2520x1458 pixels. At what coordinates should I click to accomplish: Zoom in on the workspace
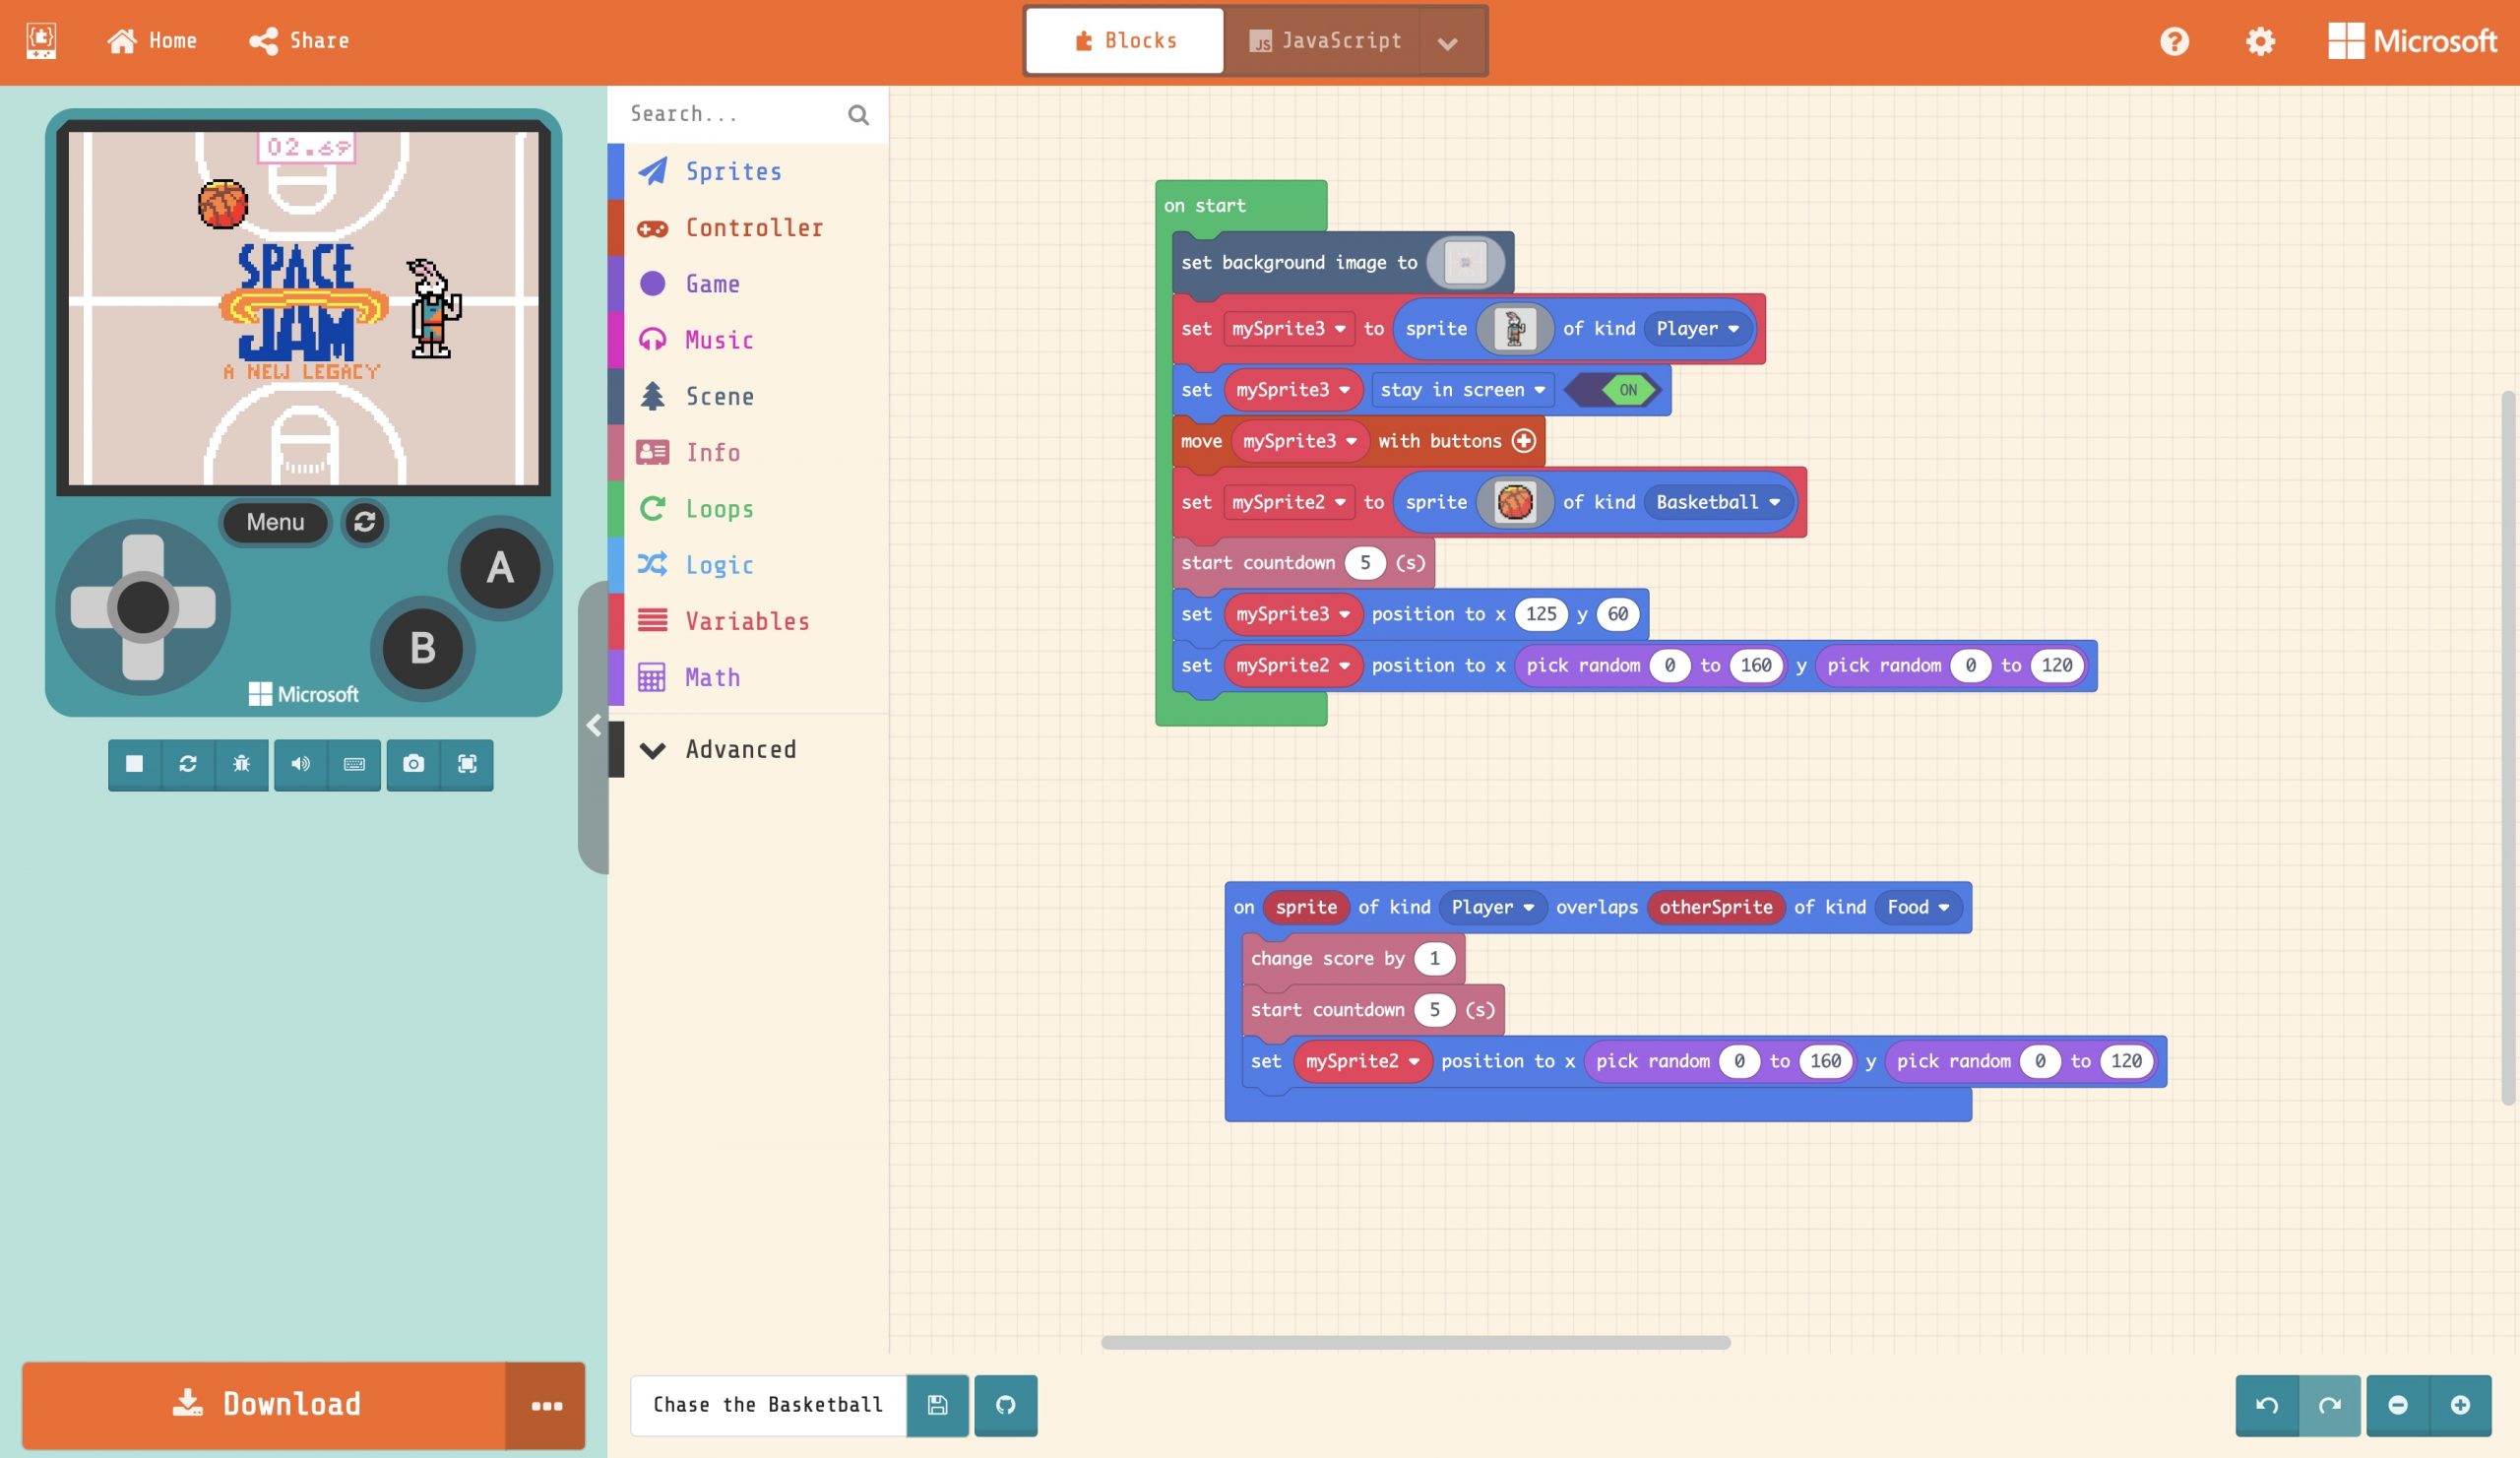click(x=2461, y=1405)
